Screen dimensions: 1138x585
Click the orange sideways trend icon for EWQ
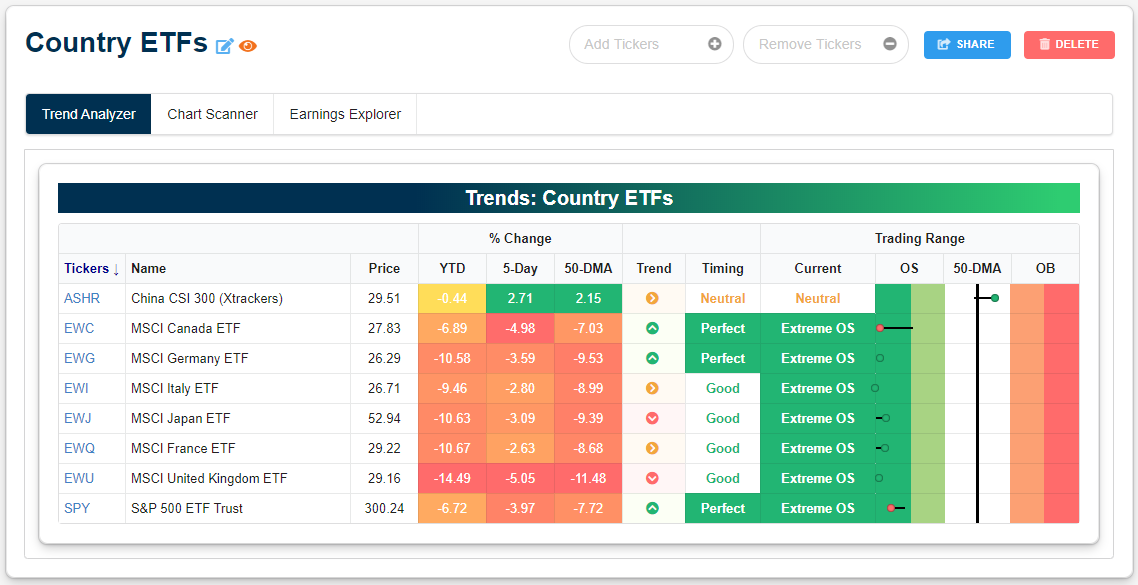click(652, 449)
